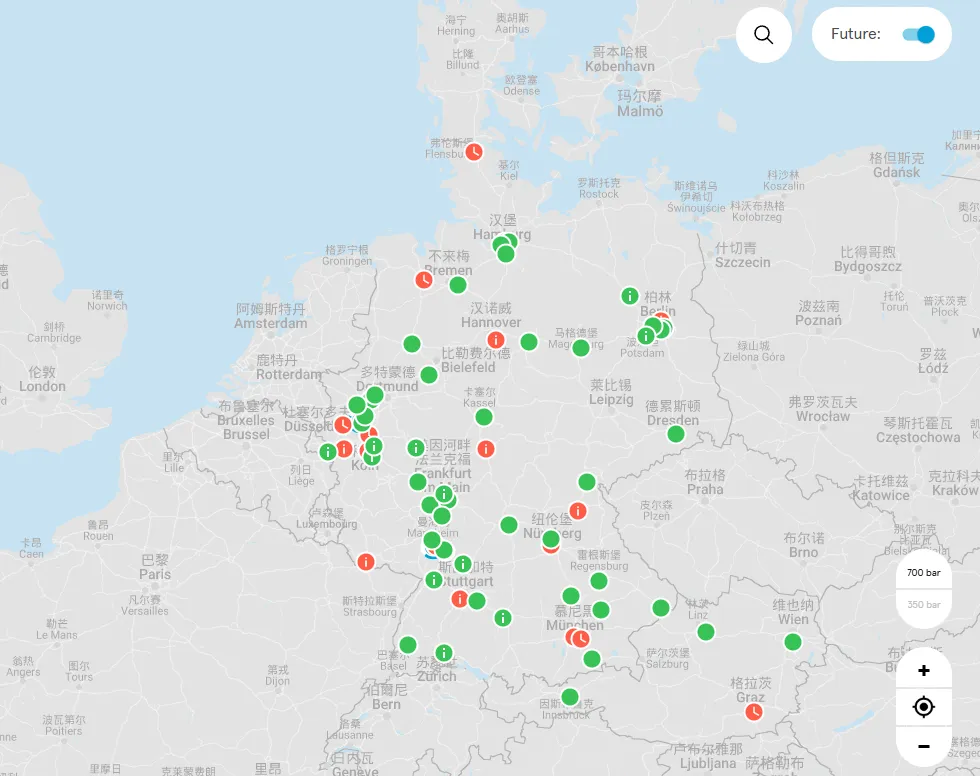Select the green station marker near Basel
Image resolution: width=980 pixels, height=776 pixels.
(408, 645)
